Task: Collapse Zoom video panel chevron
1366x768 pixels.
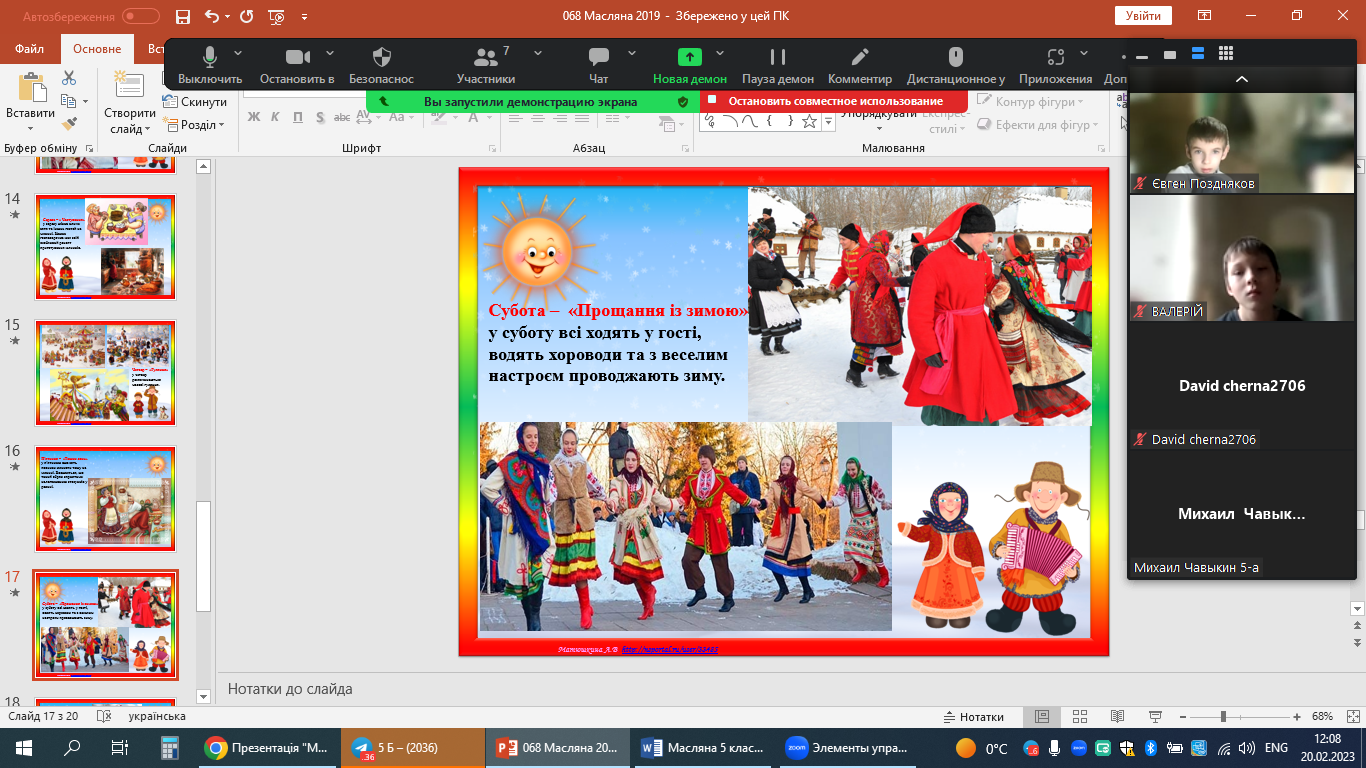Action: [x=1242, y=78]
